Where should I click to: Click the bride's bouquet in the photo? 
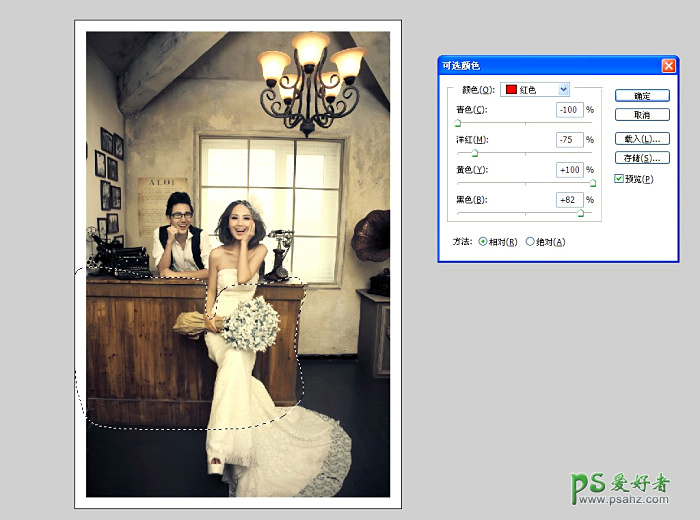247,324
